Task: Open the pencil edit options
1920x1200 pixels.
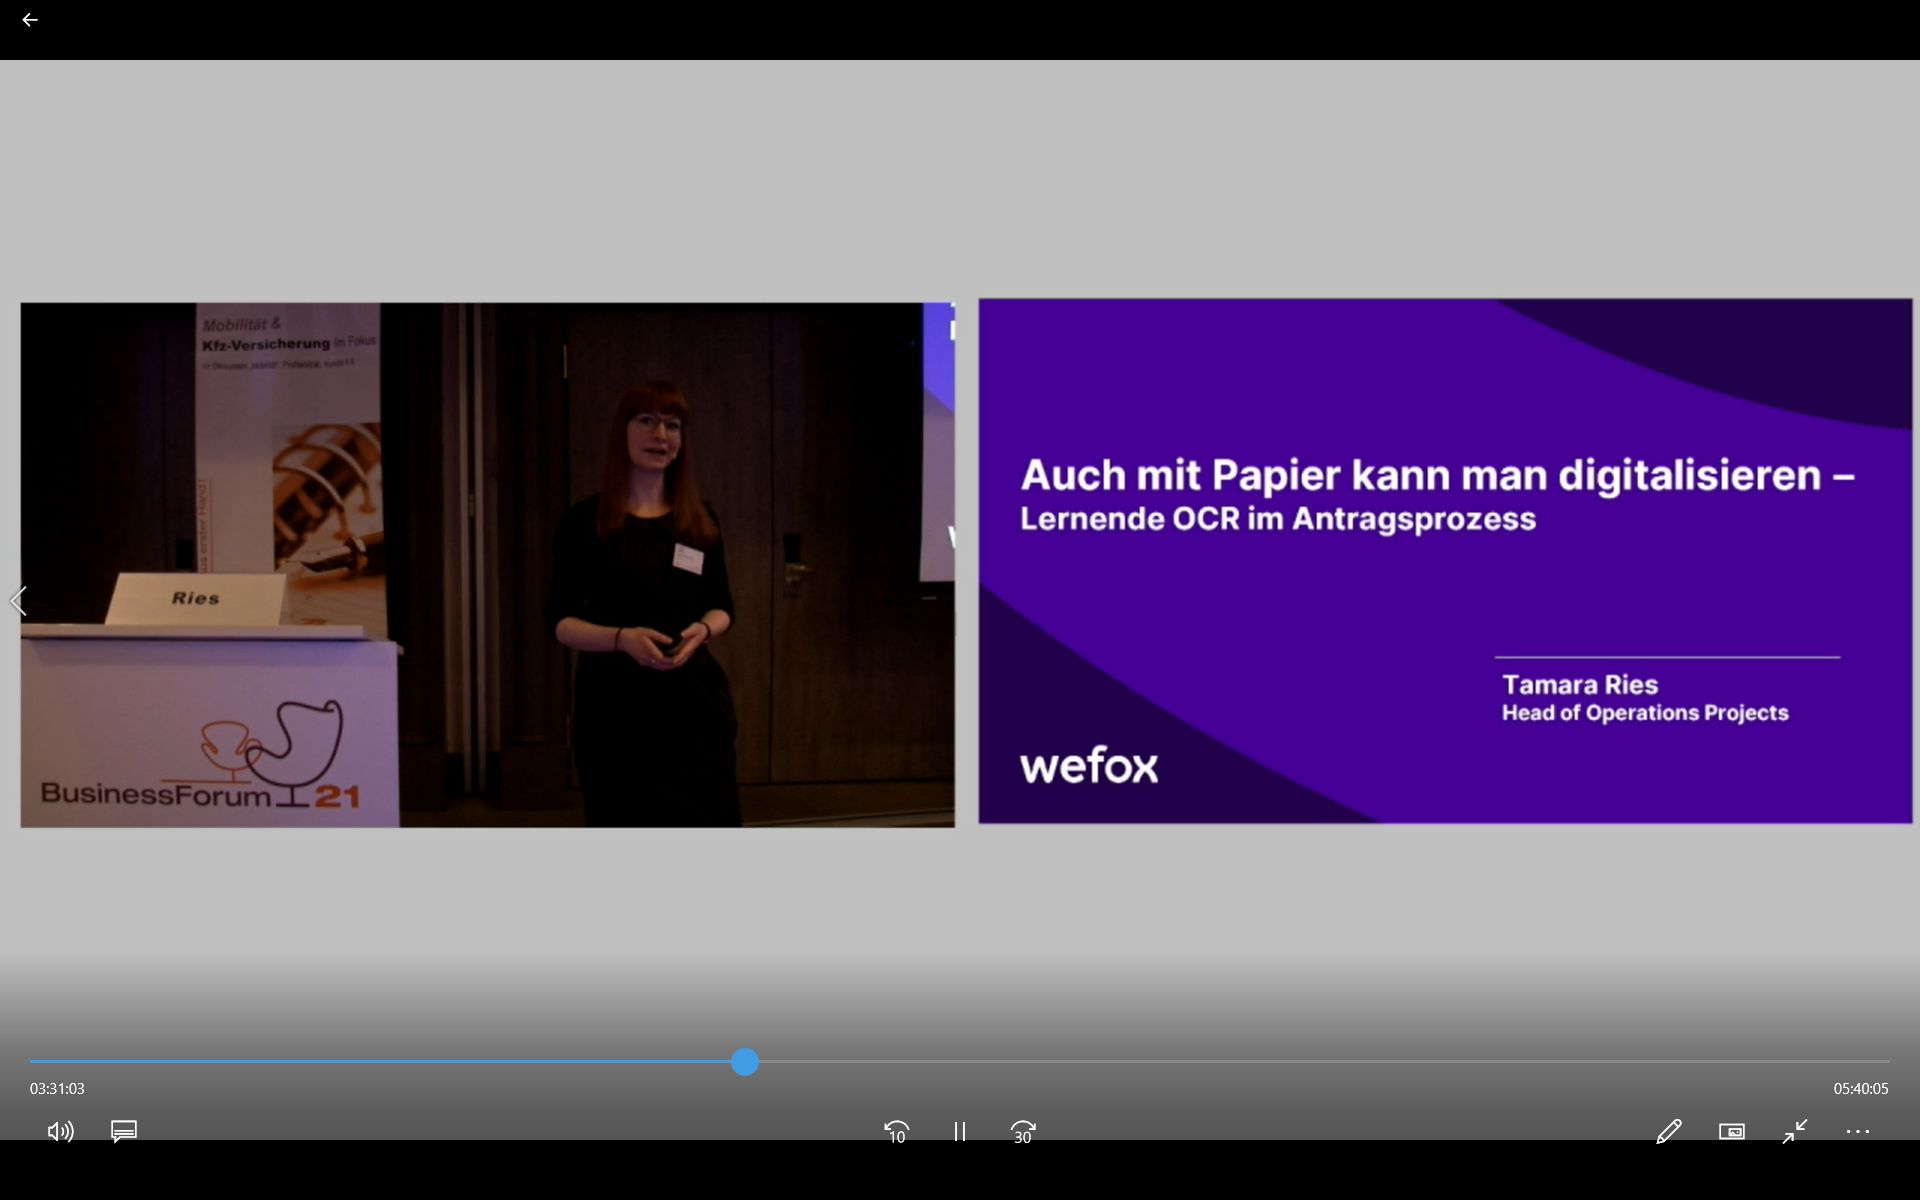Action: point(1668,1131)
